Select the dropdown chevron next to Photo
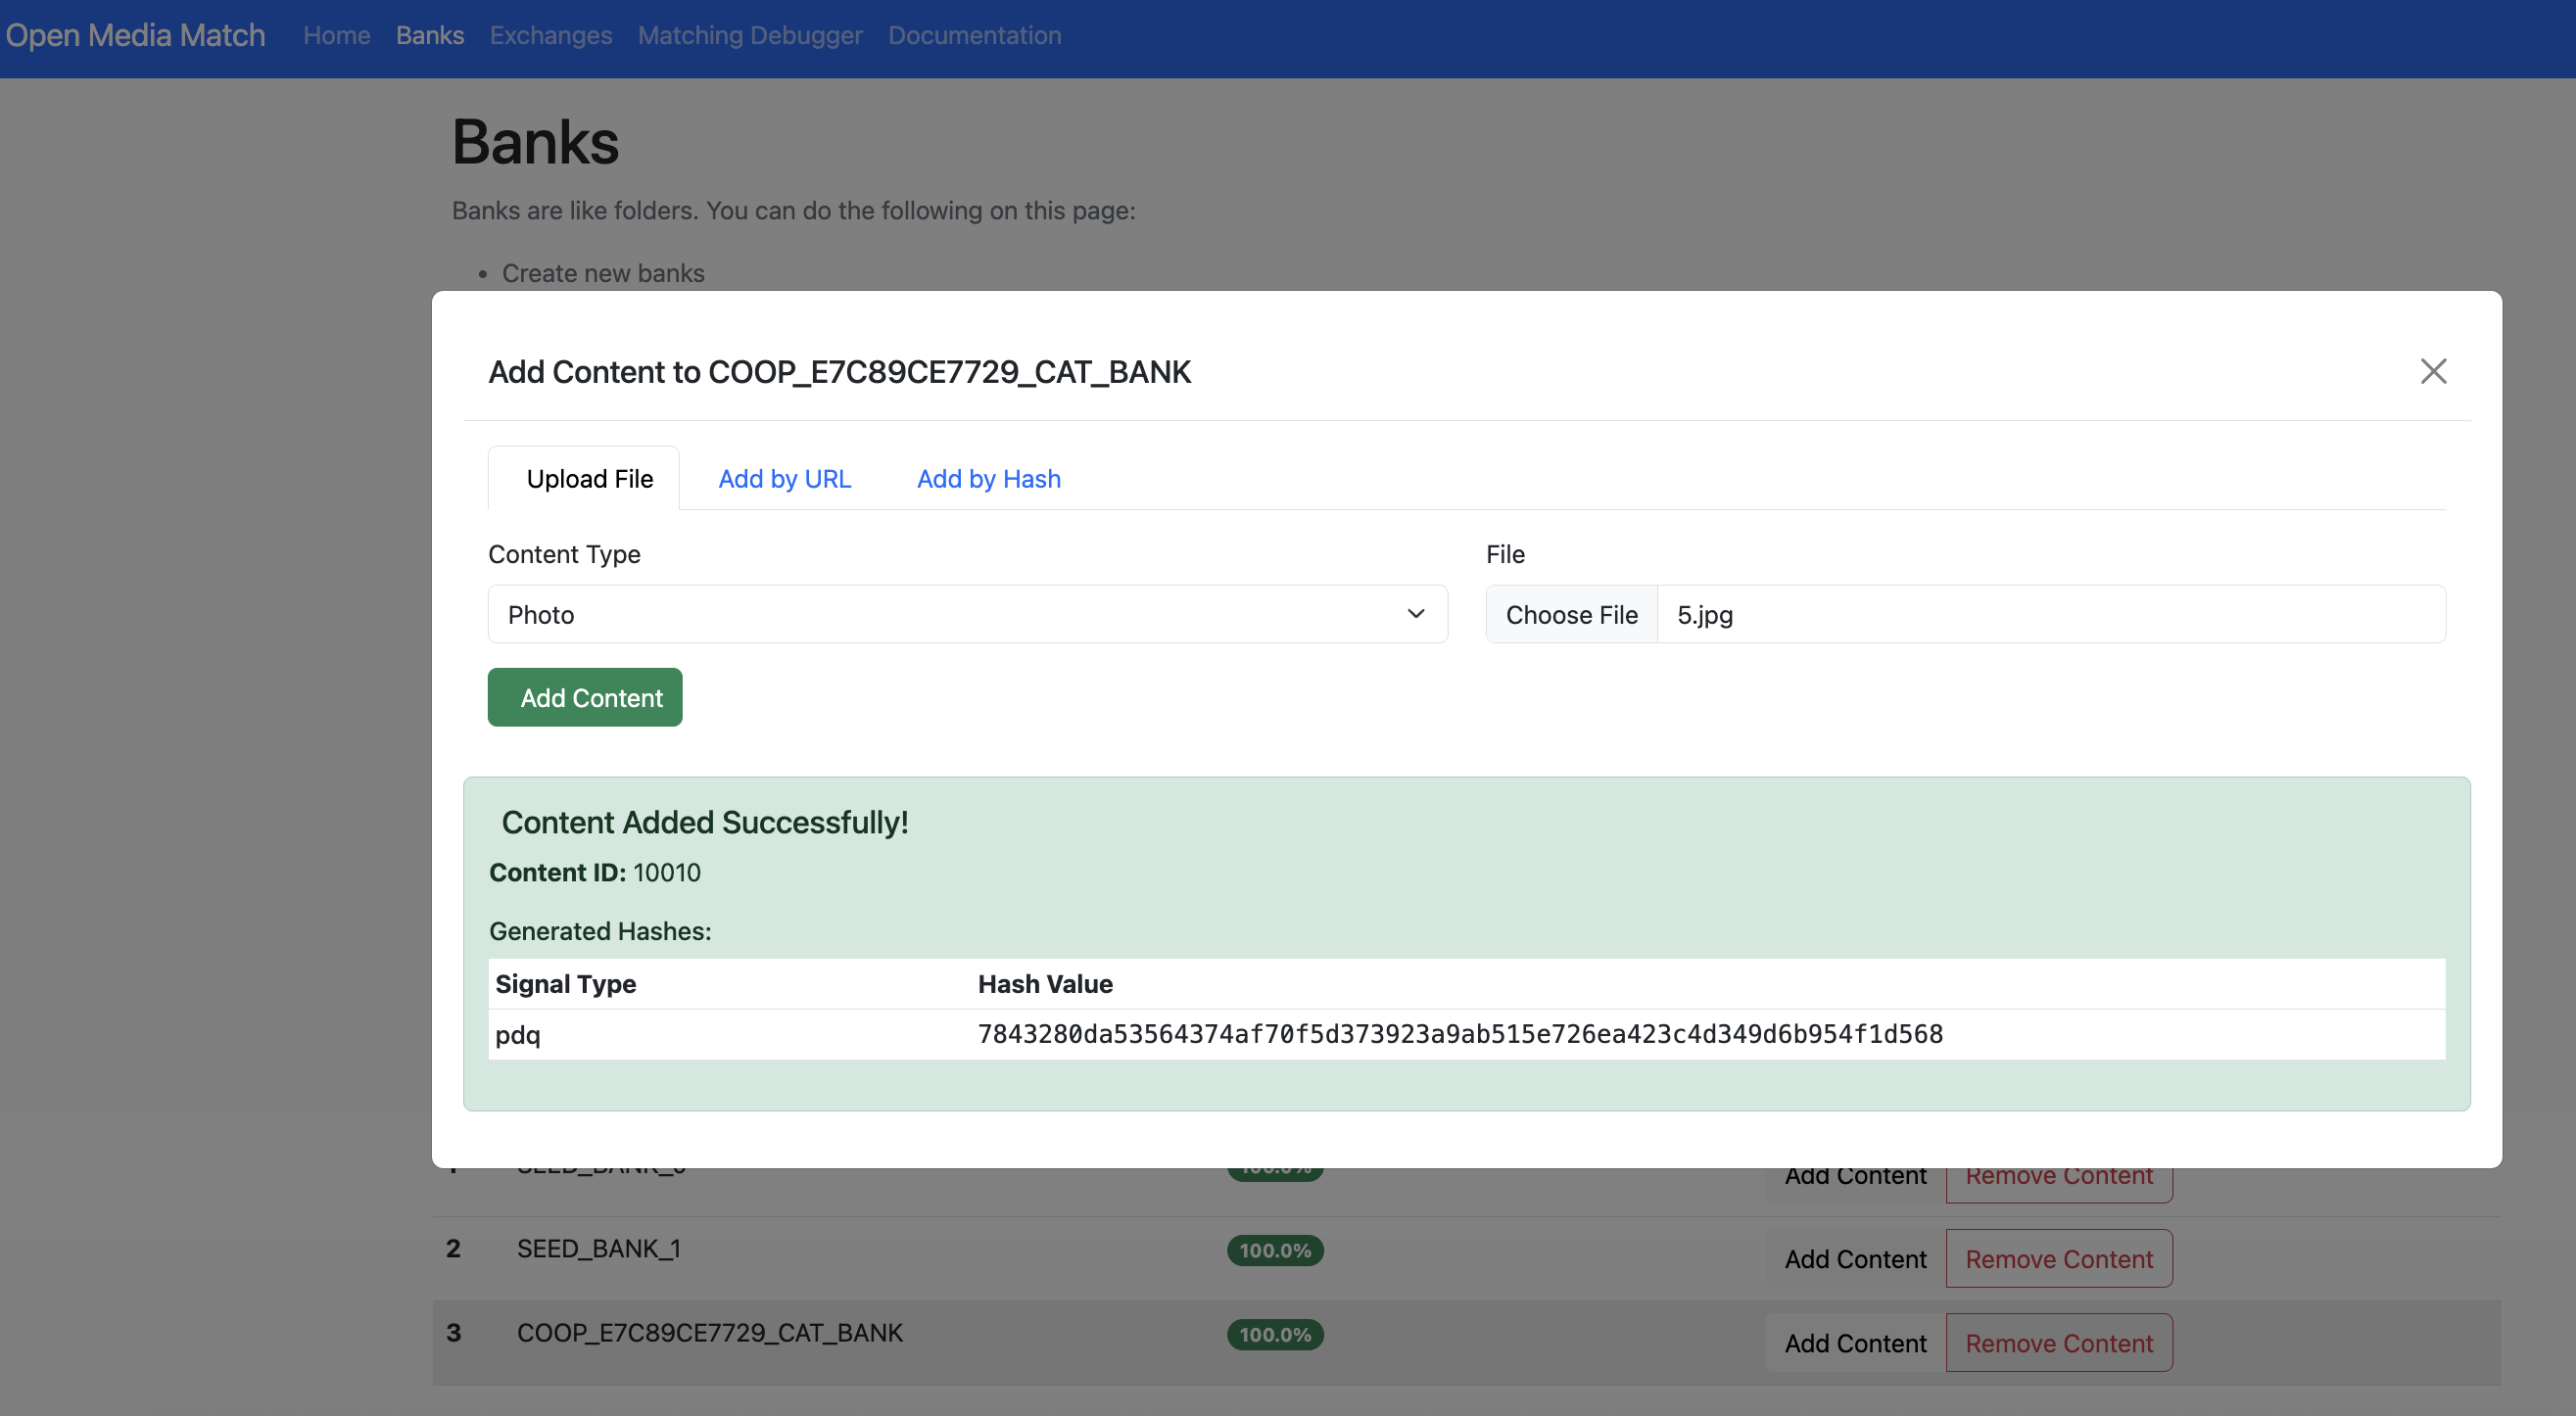 [x=1416, y=614]
